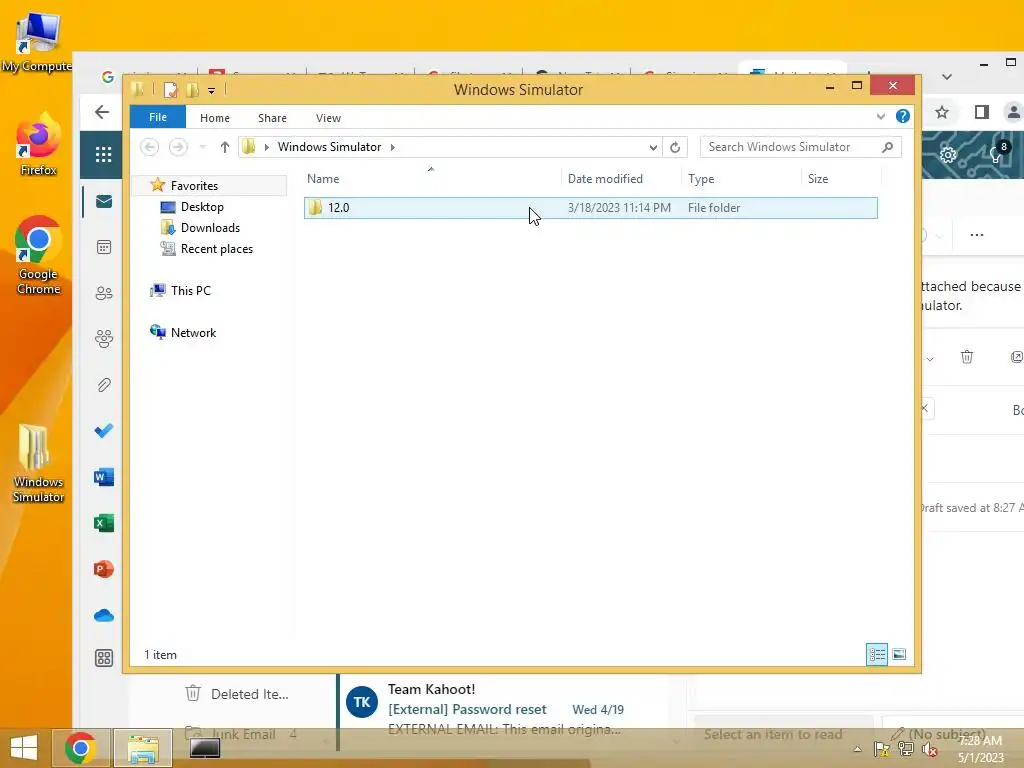Open Files paperclip in Outlook sidebar

(104, 385)
